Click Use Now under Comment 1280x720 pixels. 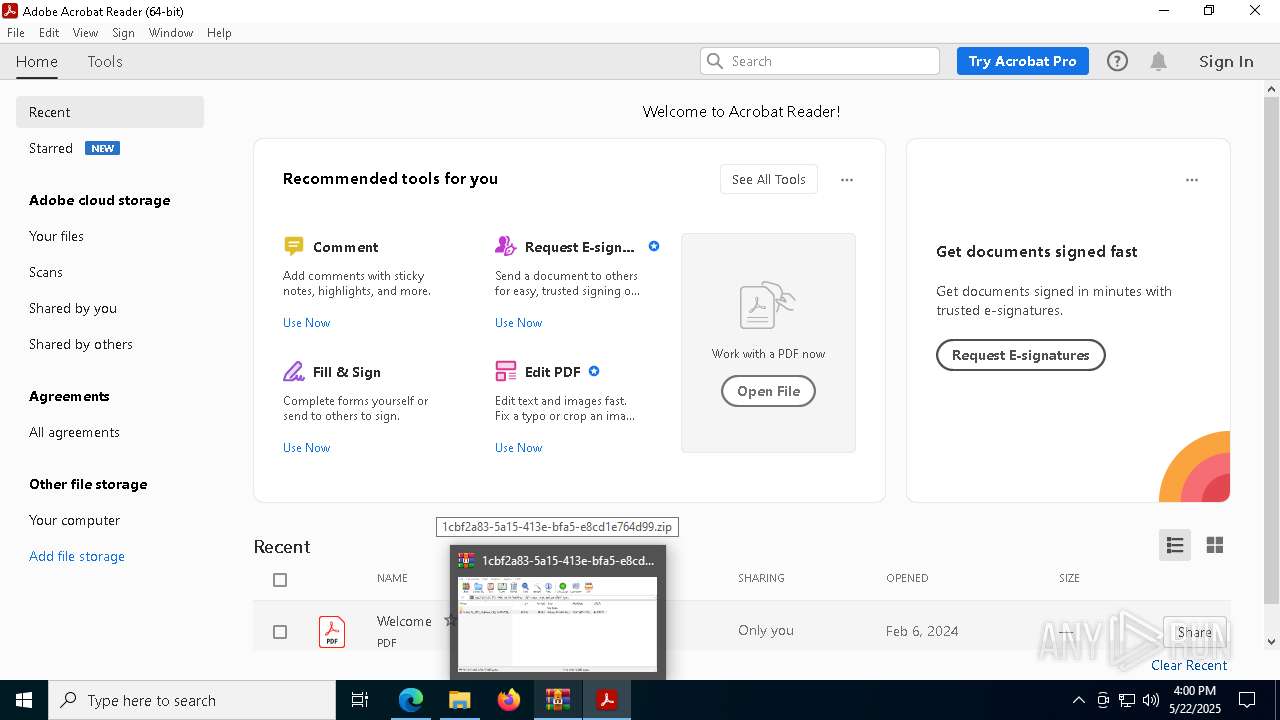pyautogui.click(x=306, y=323)
